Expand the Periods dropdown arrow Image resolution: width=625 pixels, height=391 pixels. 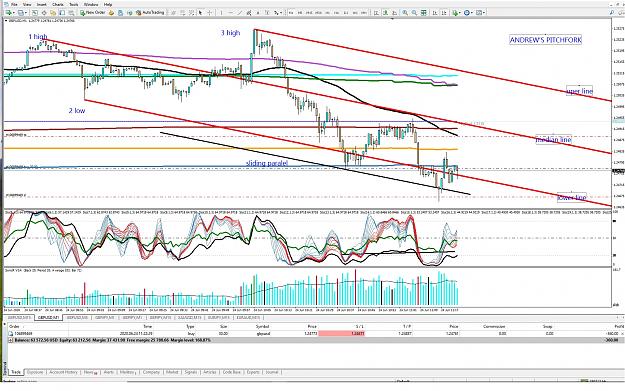(x=472, y=13)
